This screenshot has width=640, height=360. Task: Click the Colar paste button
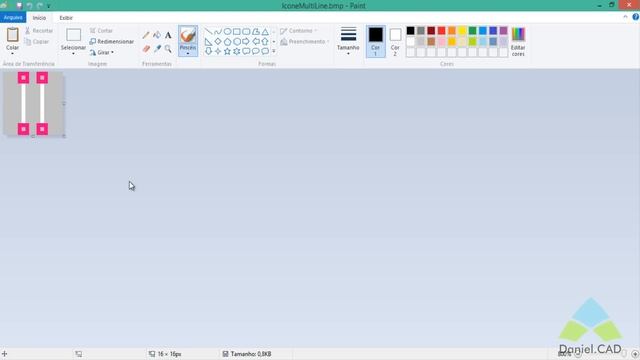click(x=12, y=38)
